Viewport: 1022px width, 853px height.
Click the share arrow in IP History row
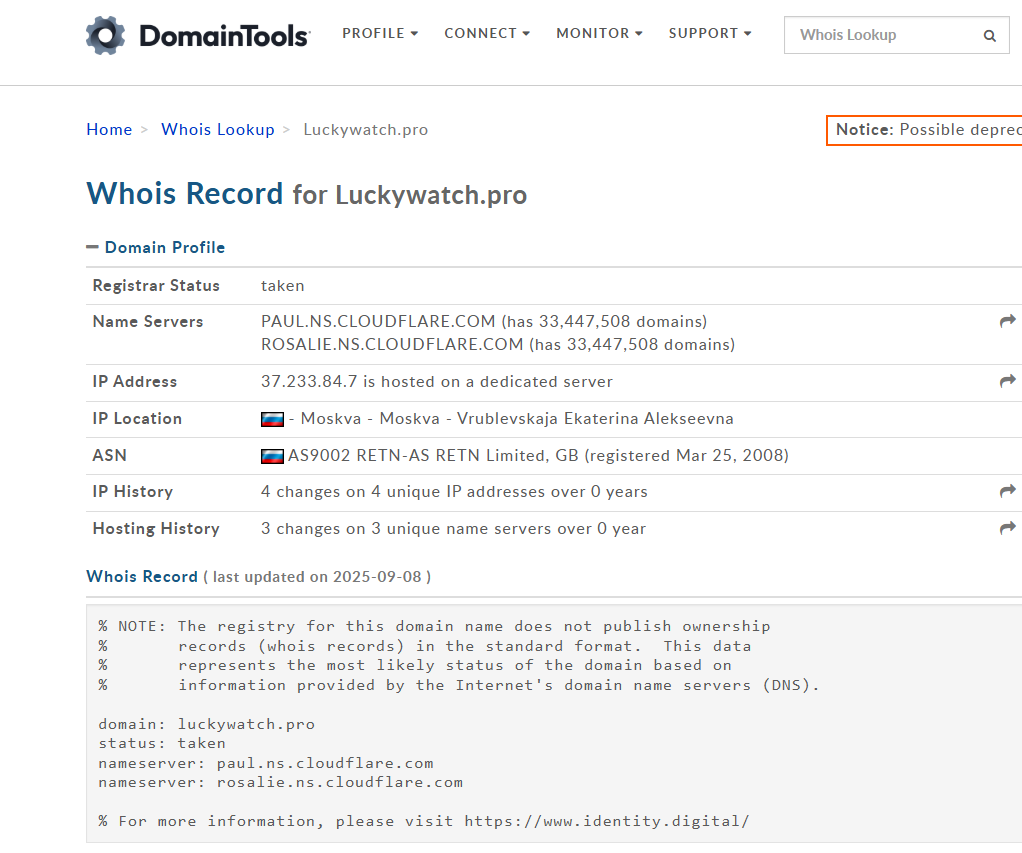(x=1008, y=491)
